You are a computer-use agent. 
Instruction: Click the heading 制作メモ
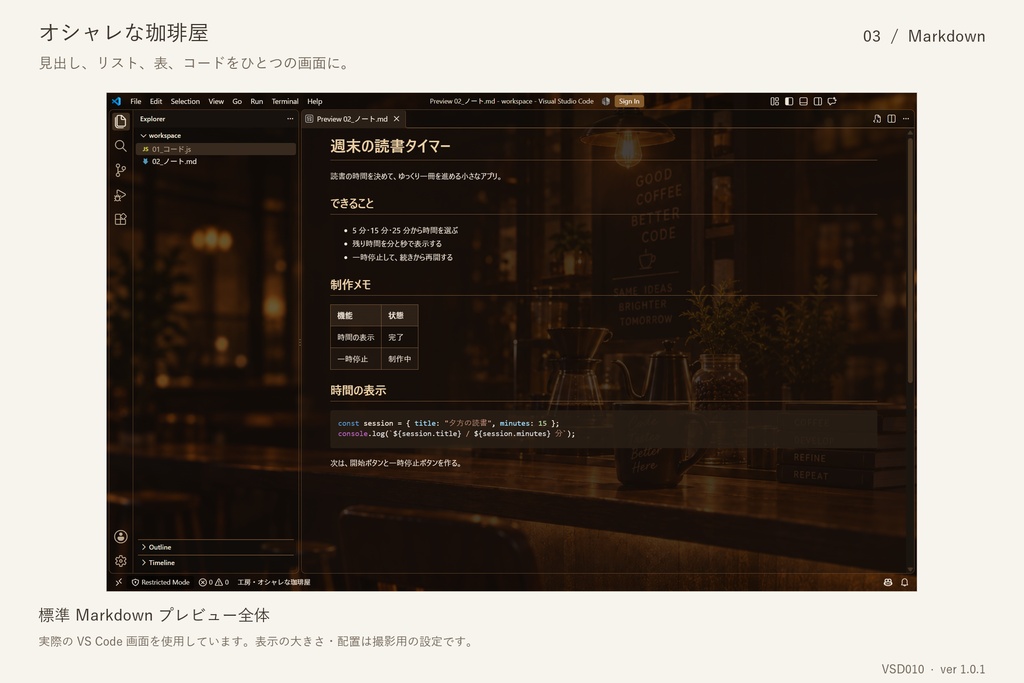click(351, 285)
